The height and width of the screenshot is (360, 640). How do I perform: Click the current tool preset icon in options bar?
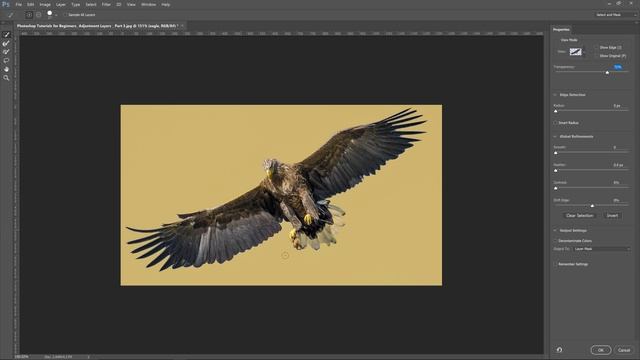[11, 15]
